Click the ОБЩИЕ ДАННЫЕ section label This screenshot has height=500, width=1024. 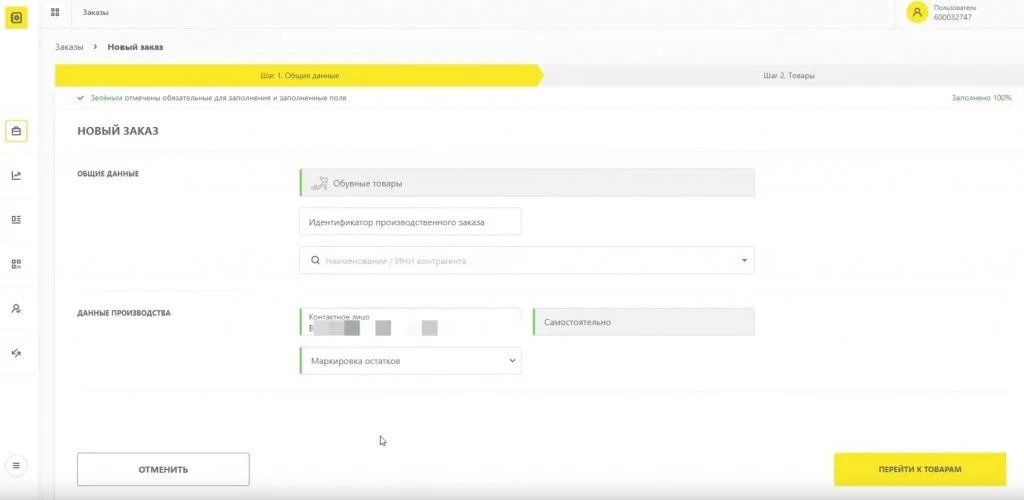pyautogui.click(x=108, y=174)
